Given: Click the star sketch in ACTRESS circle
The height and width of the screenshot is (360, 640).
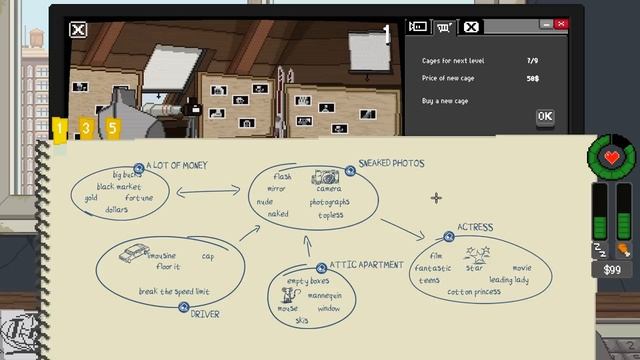Looking at the screenshot, I should point(477,255).
